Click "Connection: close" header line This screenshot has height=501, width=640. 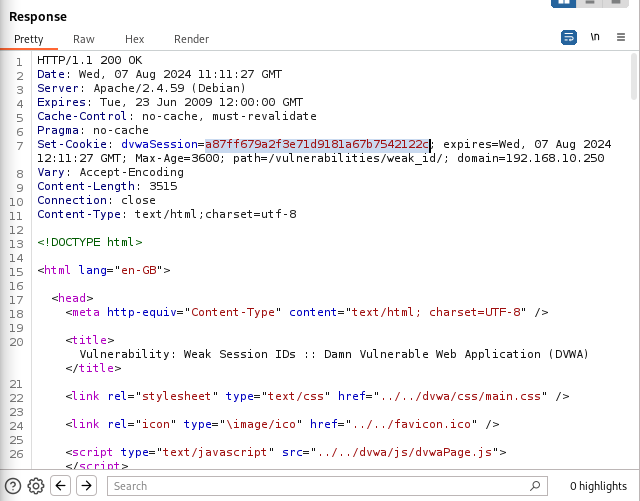point(96,200)
